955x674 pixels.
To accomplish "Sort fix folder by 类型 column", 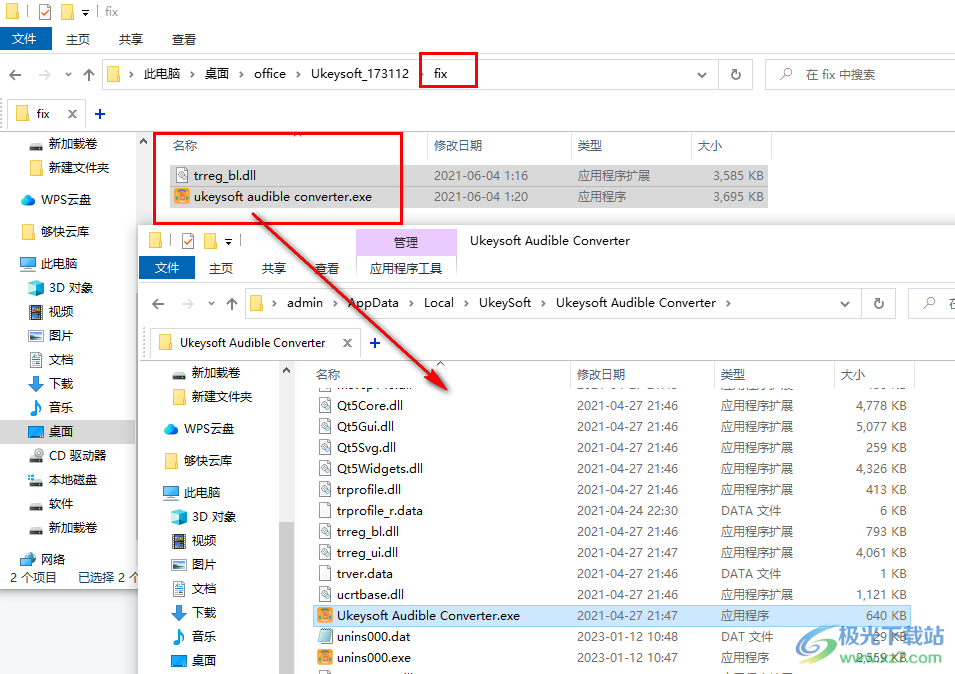I will click(x=590, y=146).
